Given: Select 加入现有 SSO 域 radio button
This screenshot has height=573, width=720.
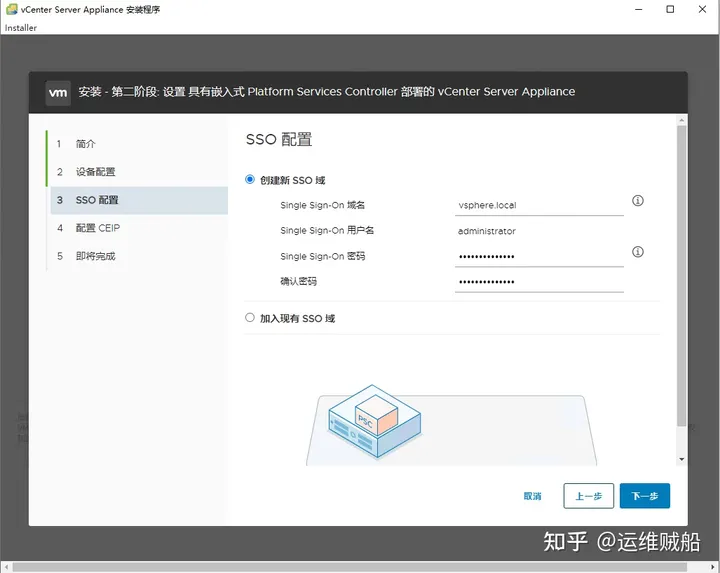Looking at the screenshot, I should click(x=250, y=318).
